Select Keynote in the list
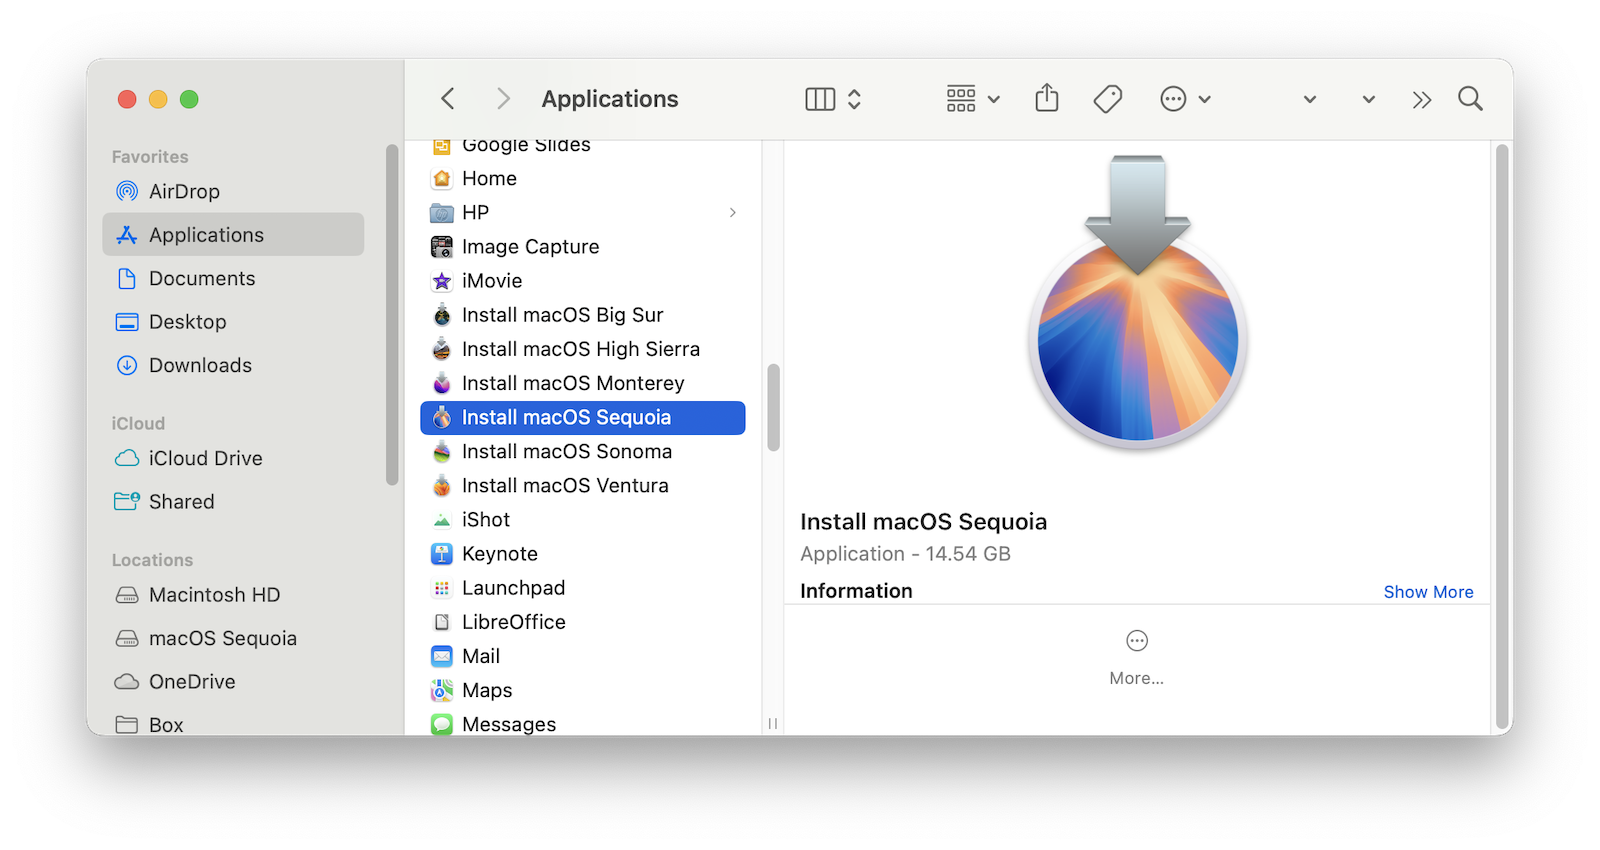 583,553
